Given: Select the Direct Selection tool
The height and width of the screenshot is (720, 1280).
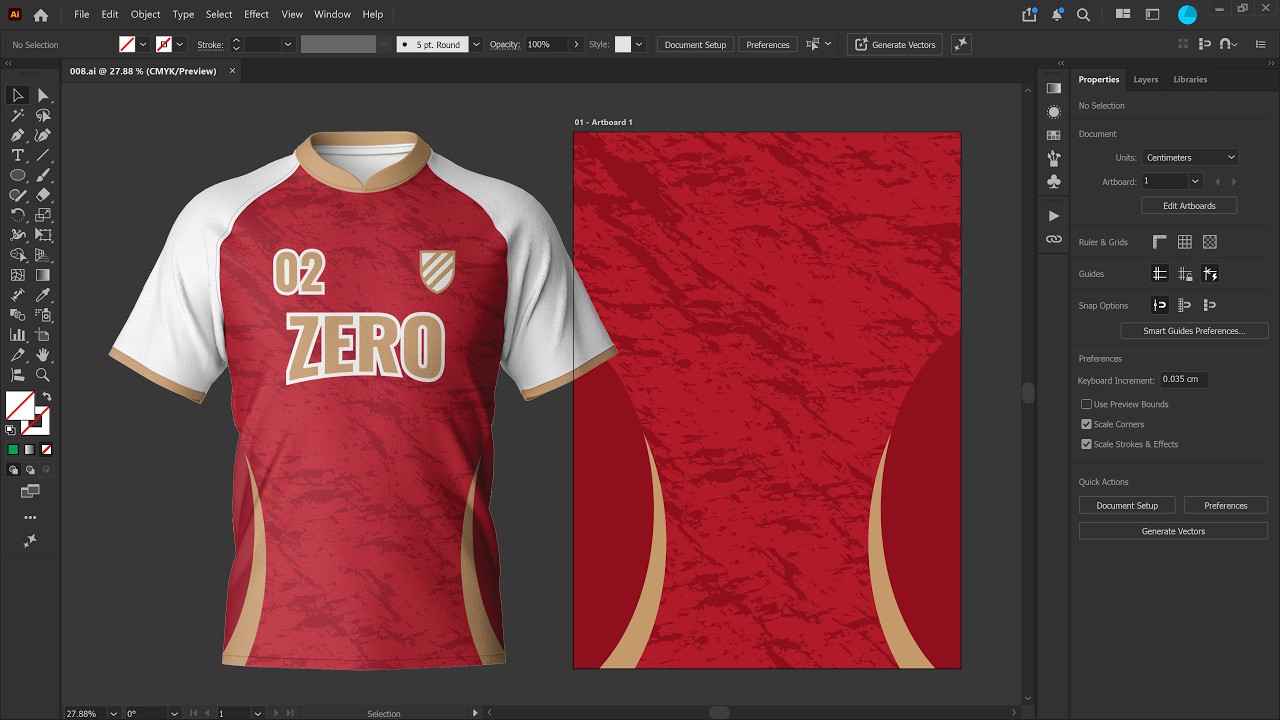Looking at the screenshot, I should tap(43, 95).
